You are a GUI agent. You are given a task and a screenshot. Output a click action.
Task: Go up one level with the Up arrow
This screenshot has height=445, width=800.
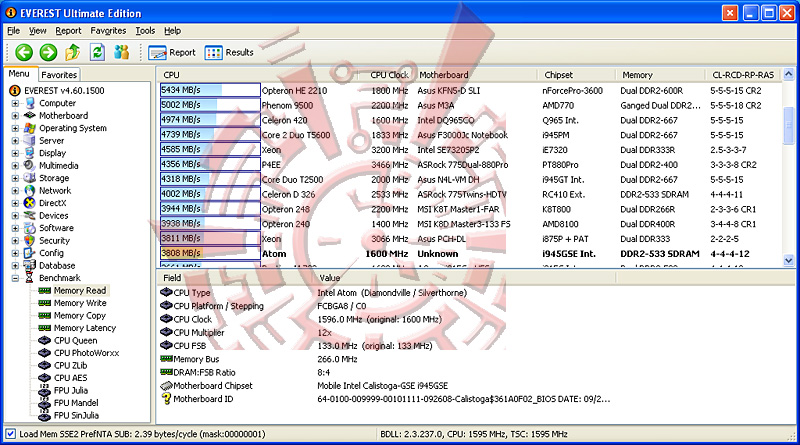(72, 52)
